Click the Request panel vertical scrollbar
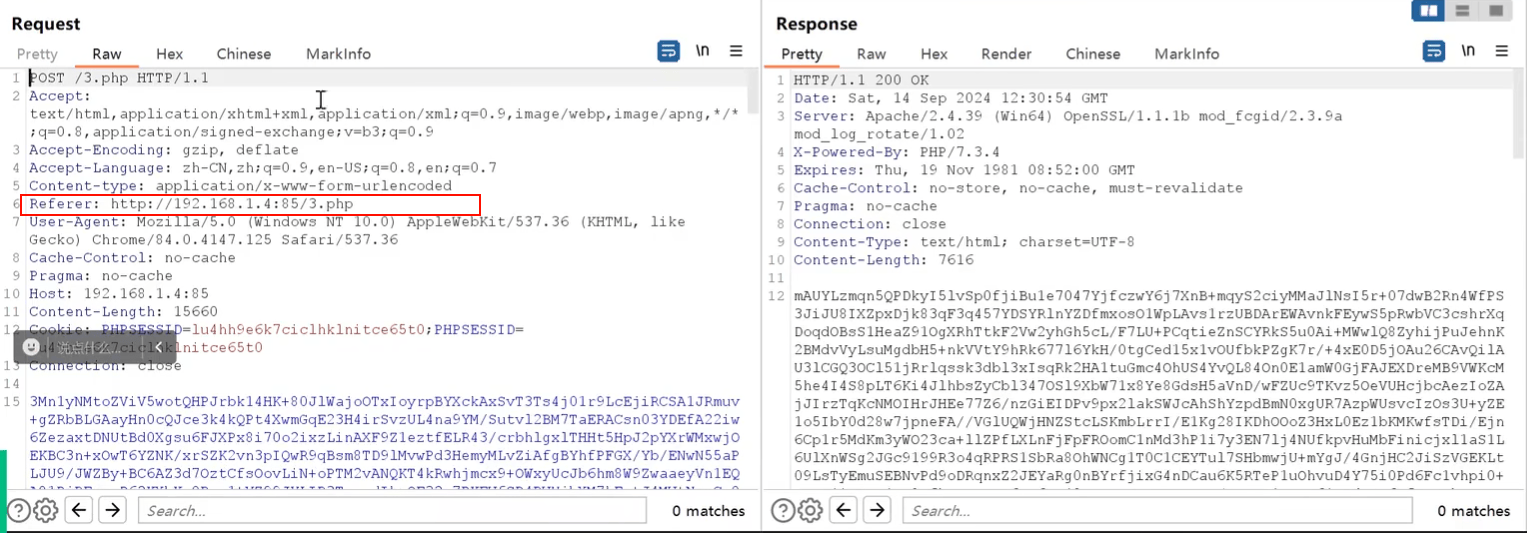Screen dimensions: 1527x533 751,90
